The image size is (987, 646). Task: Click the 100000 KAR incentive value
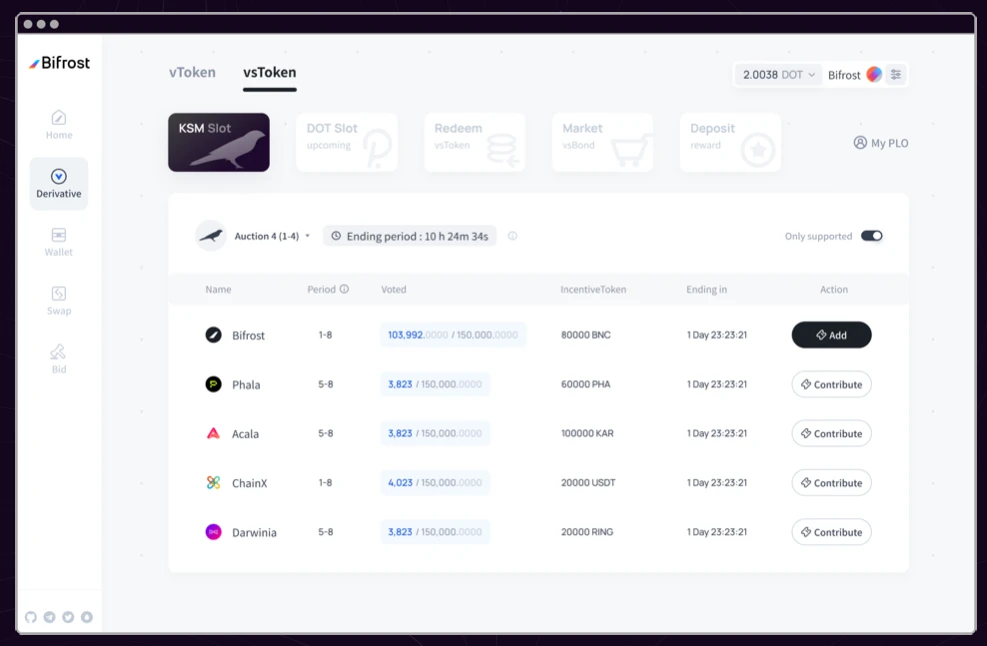coord(587,433)
